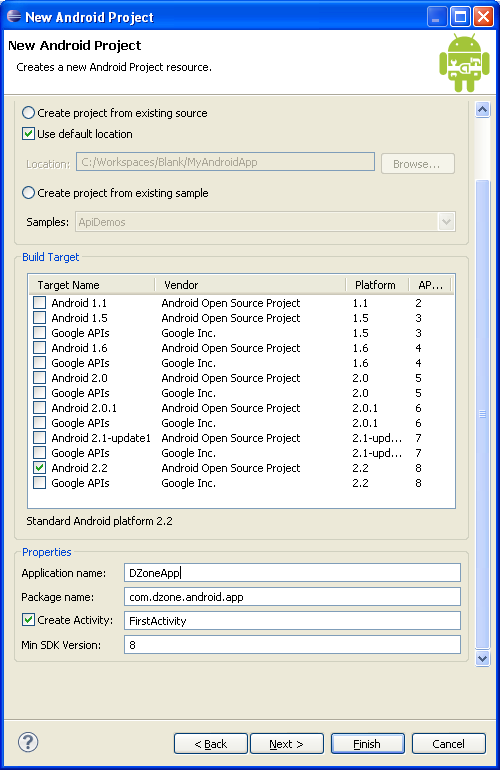The image size is (500, 770).
Task: Maximize the New Android Project window
Action: click(x=460, y=17)
